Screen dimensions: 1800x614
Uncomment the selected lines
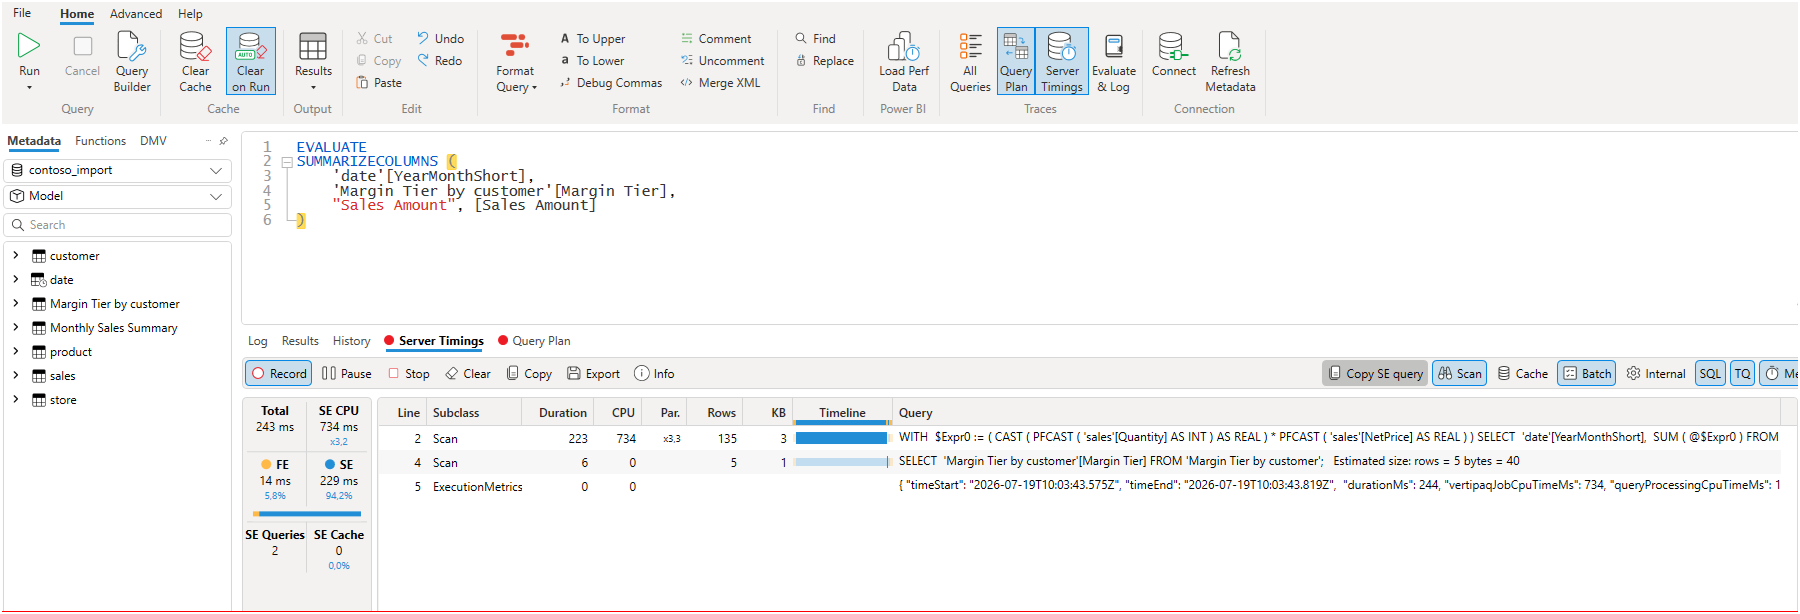coord(723,61)
